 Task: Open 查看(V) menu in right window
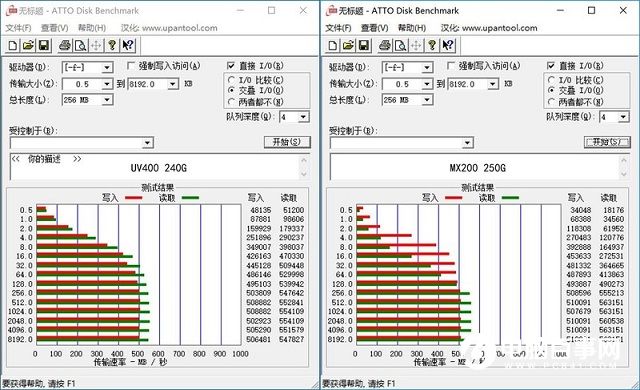tap(374, 28)
